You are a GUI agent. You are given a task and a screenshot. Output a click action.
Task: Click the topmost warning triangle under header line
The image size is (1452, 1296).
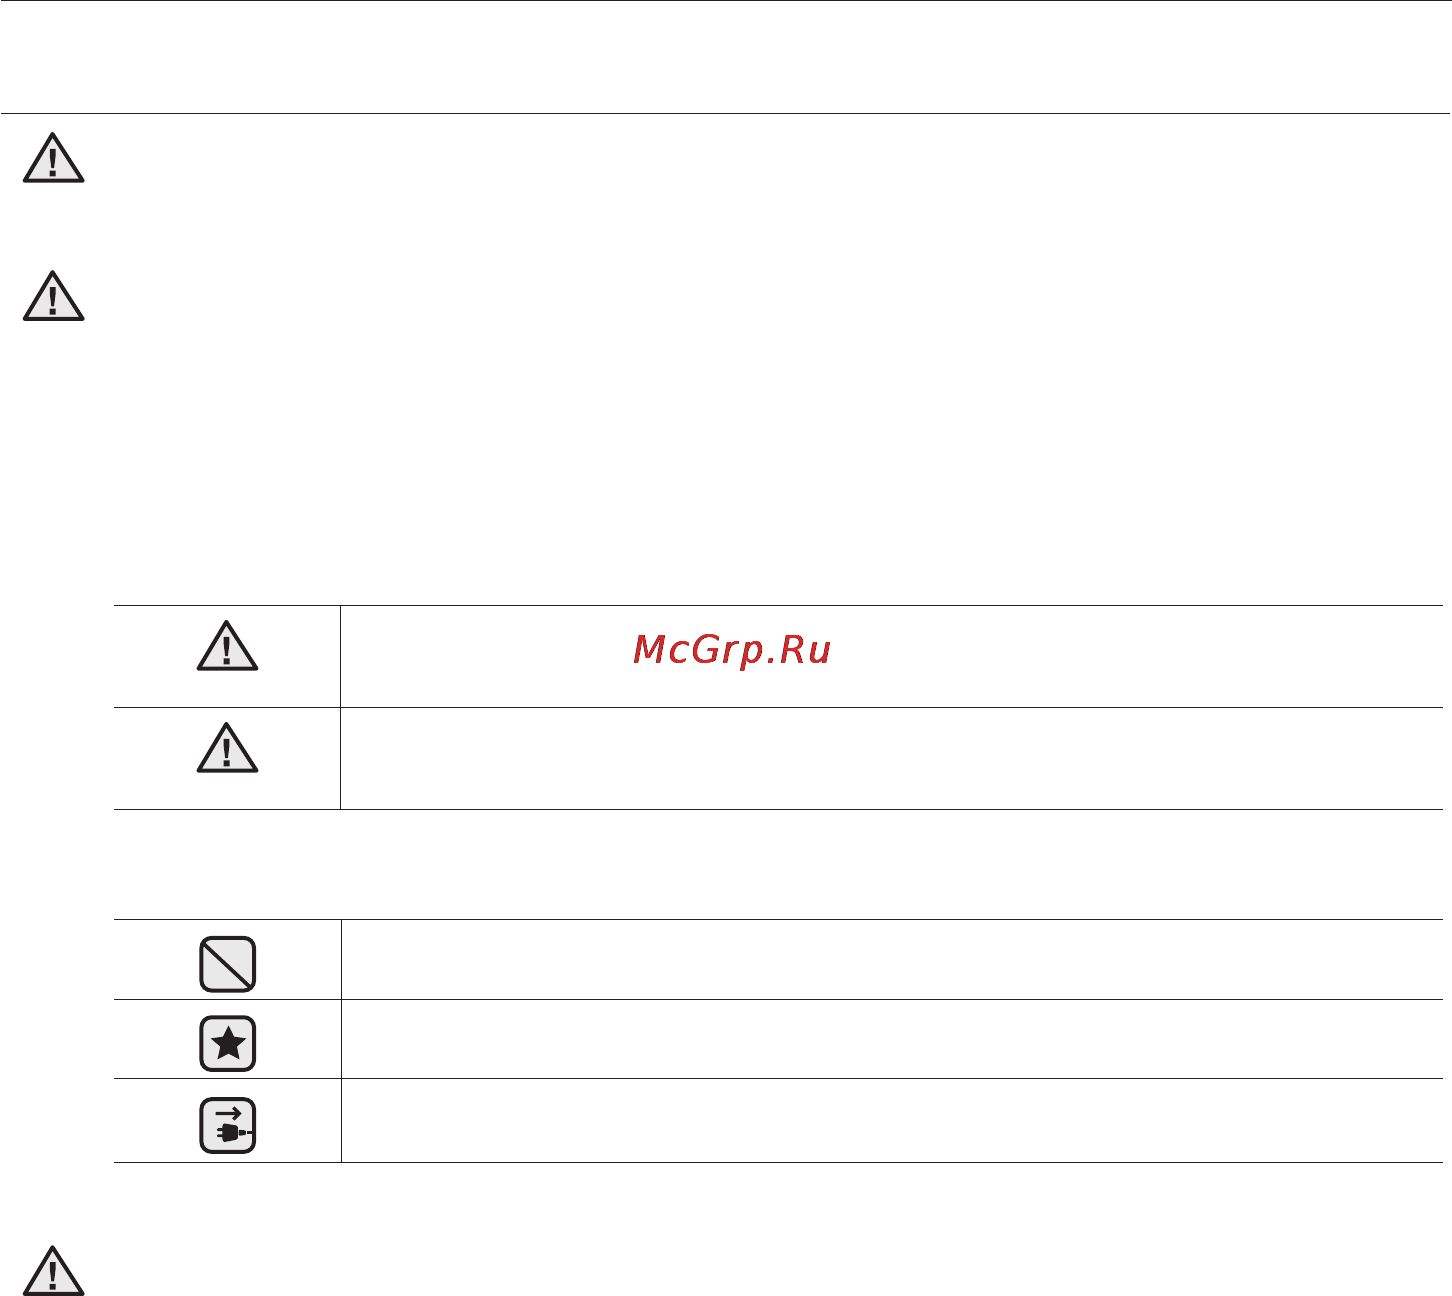(54, 158)
